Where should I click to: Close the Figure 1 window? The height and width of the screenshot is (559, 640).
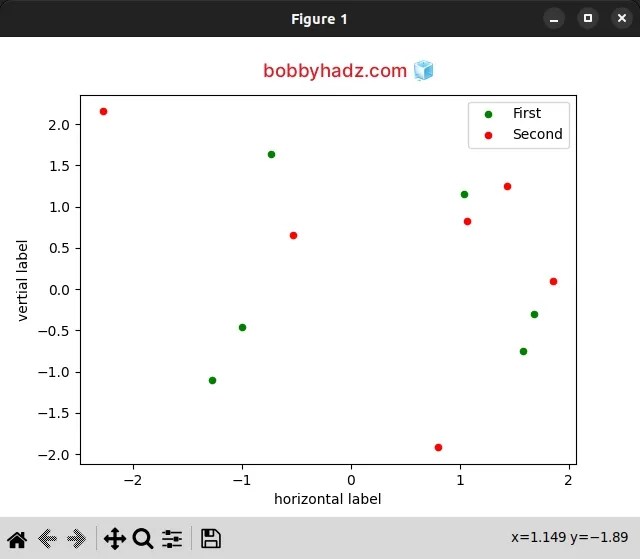pos(622,18)
